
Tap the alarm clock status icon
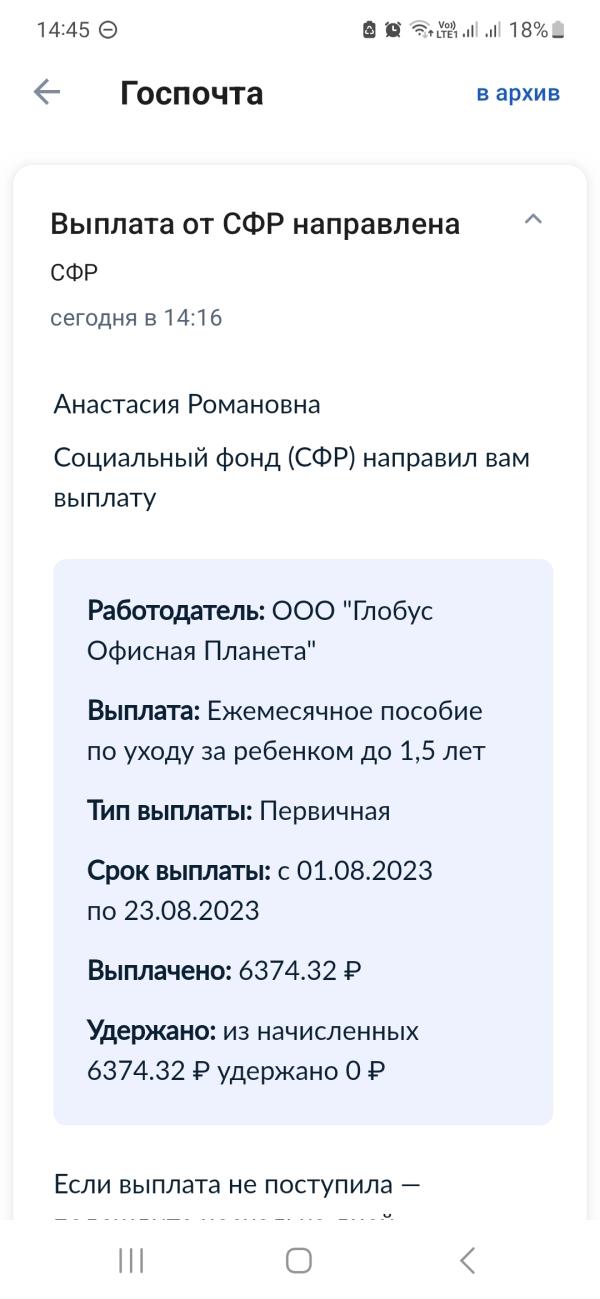pyautogui.click(x=393, y=30)
